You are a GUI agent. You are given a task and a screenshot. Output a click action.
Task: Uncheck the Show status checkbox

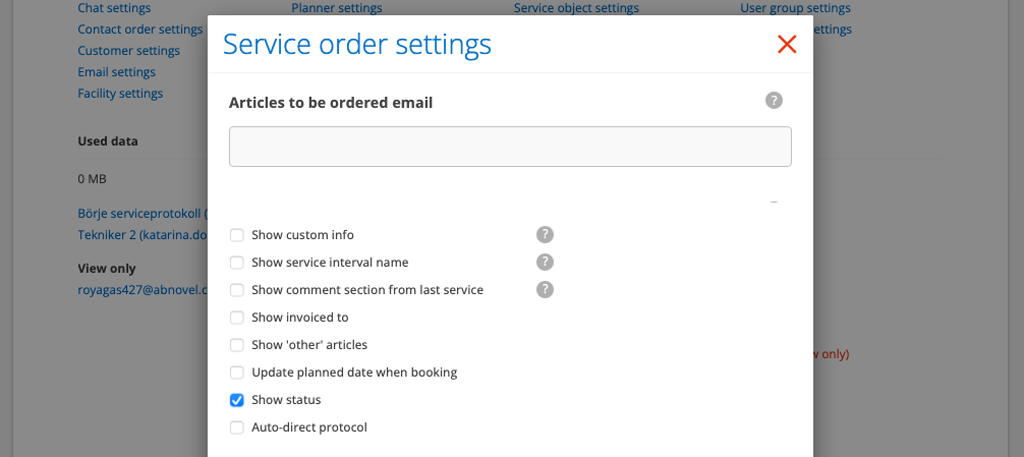[x=237, y=400]
